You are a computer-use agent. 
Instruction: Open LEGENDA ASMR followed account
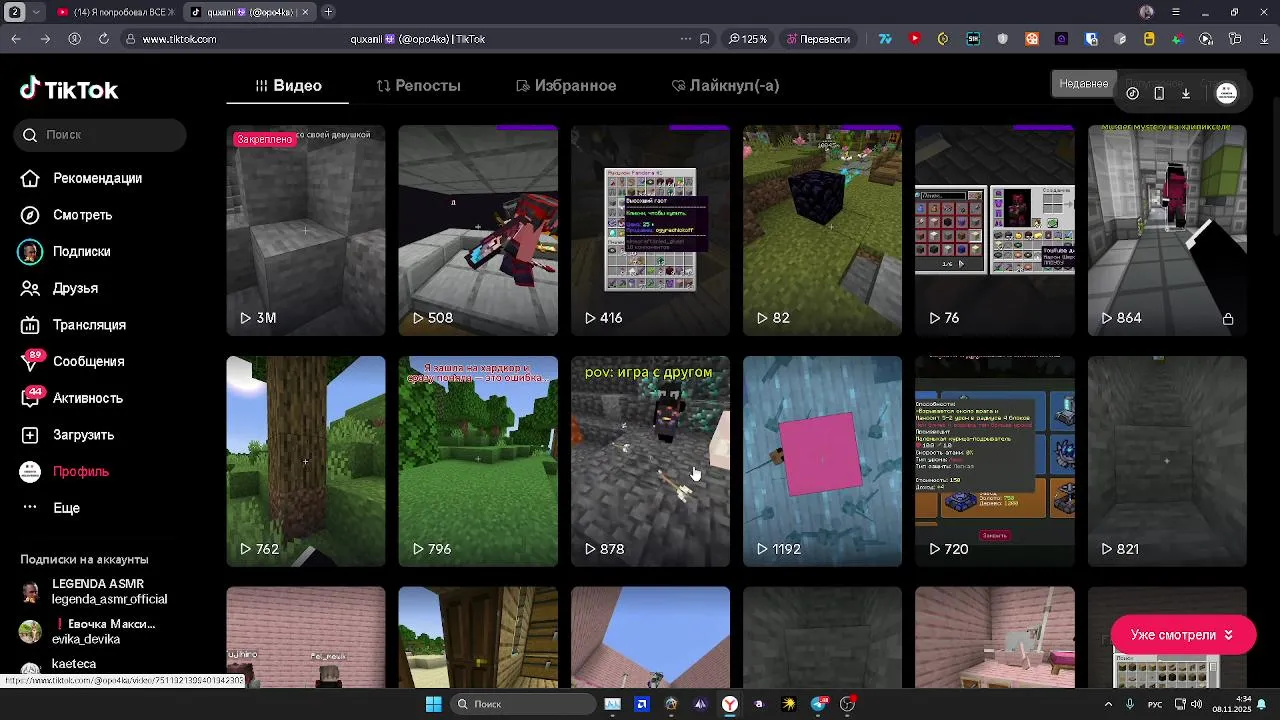point(96,591)
